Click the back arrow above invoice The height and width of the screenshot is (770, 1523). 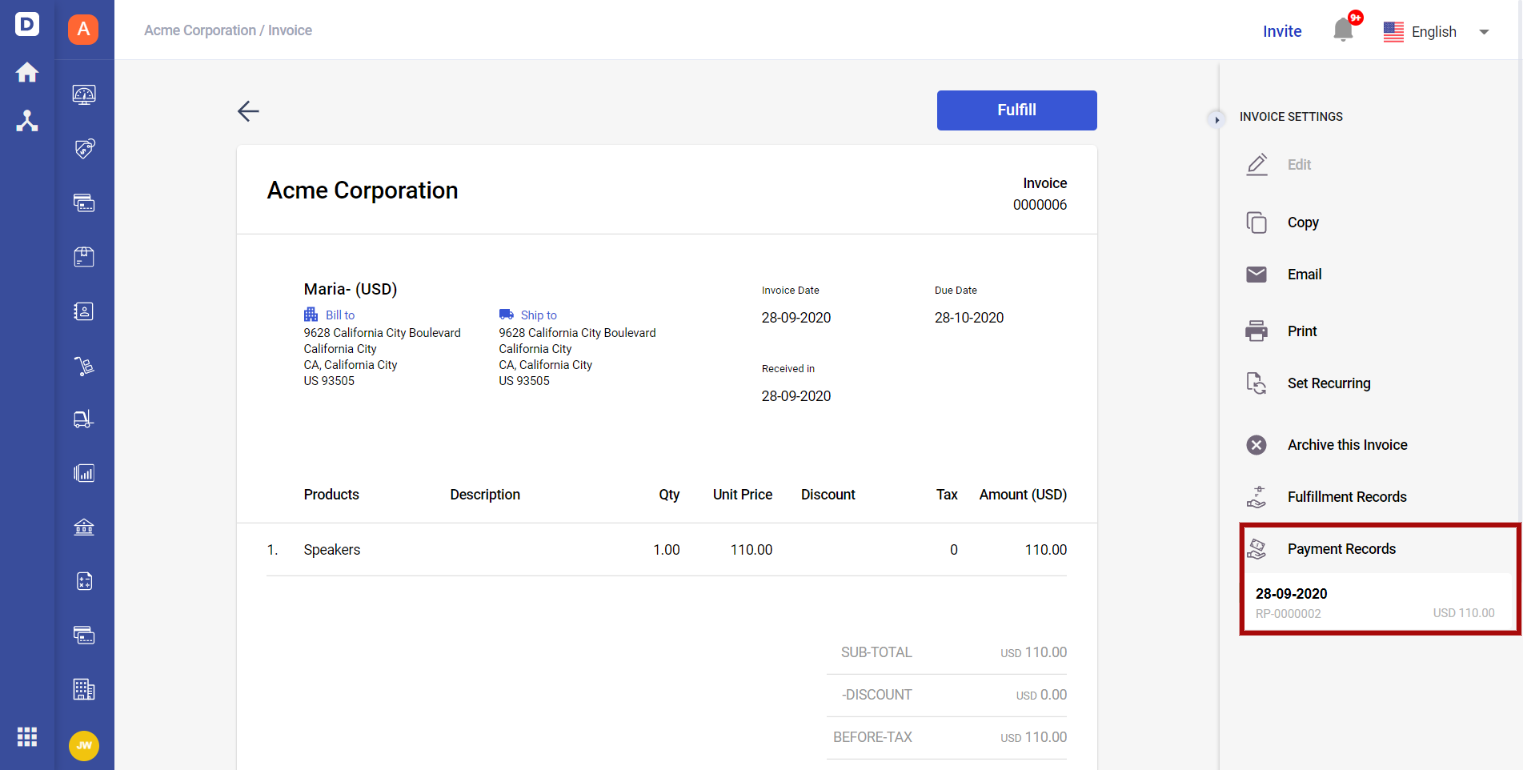point(248,111)
